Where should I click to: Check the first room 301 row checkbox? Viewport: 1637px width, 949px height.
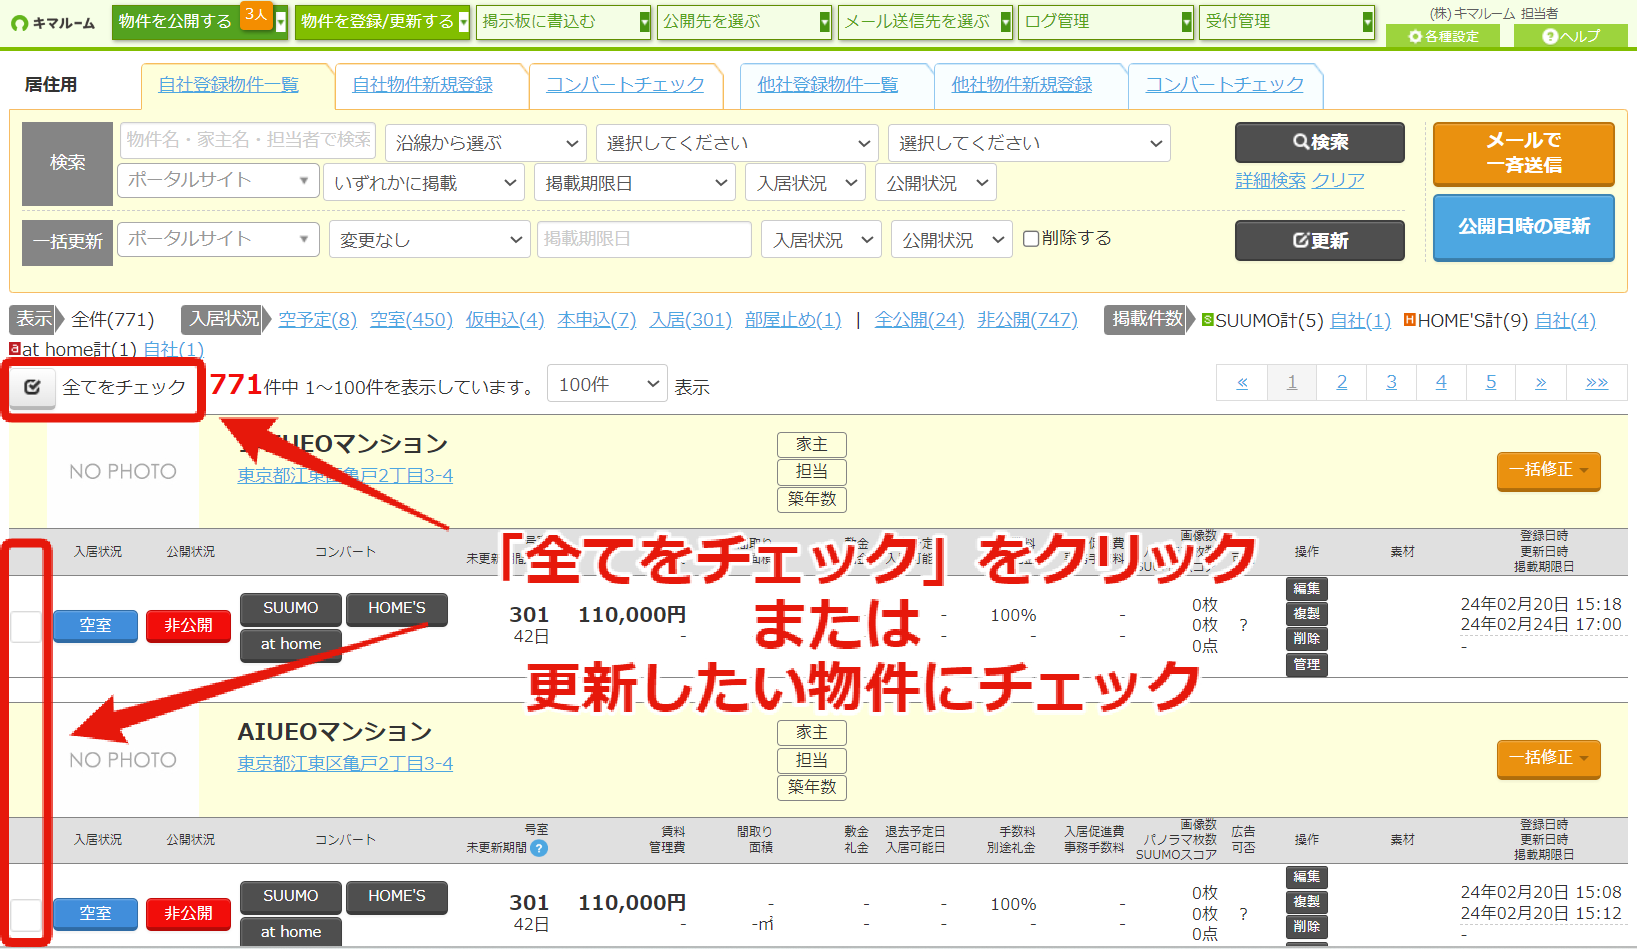point(26,627)
